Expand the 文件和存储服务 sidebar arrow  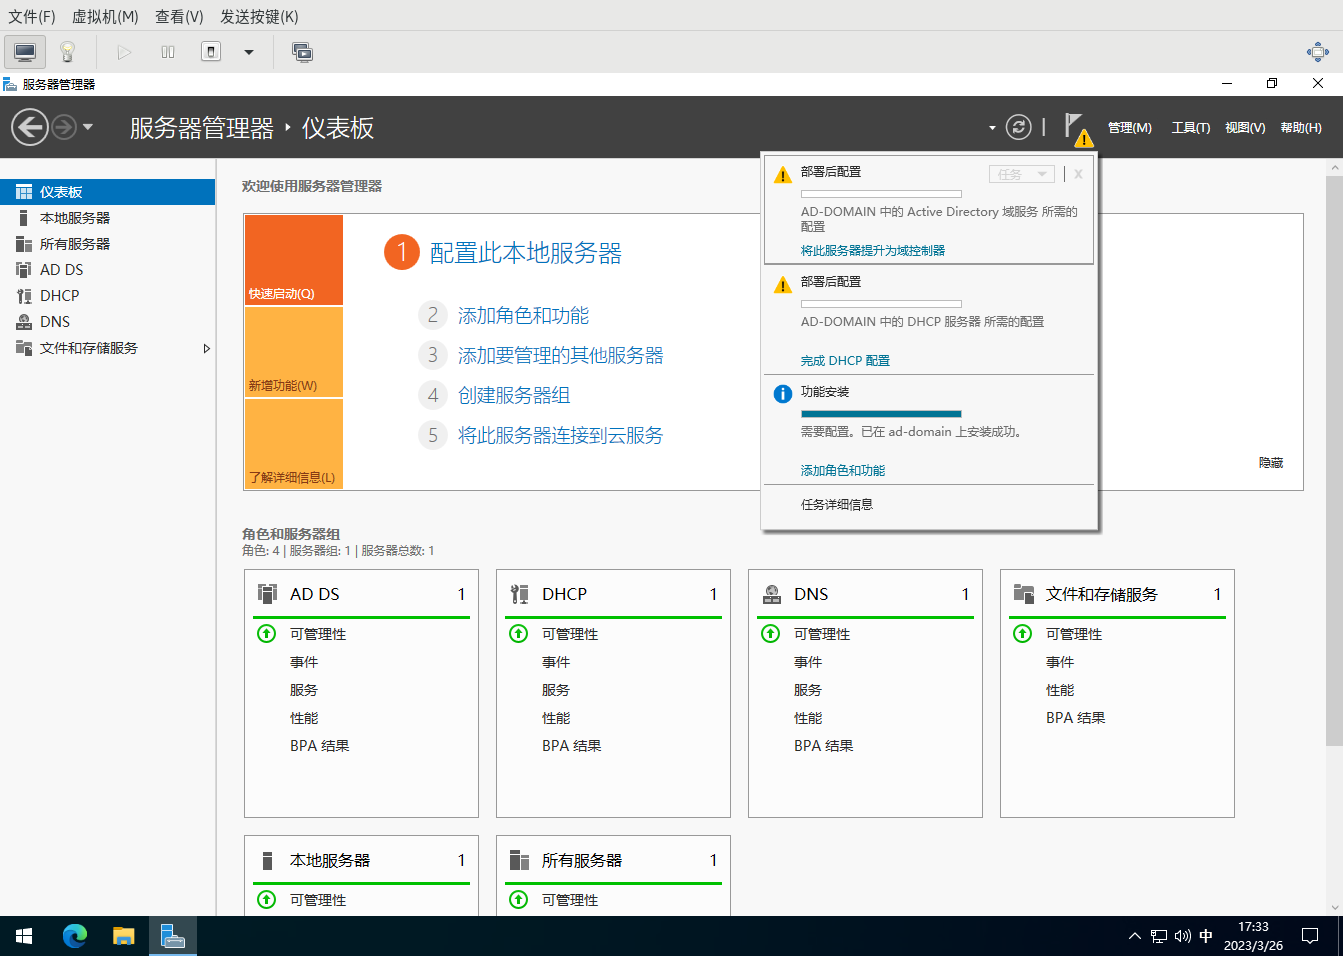tap(206, 348)
